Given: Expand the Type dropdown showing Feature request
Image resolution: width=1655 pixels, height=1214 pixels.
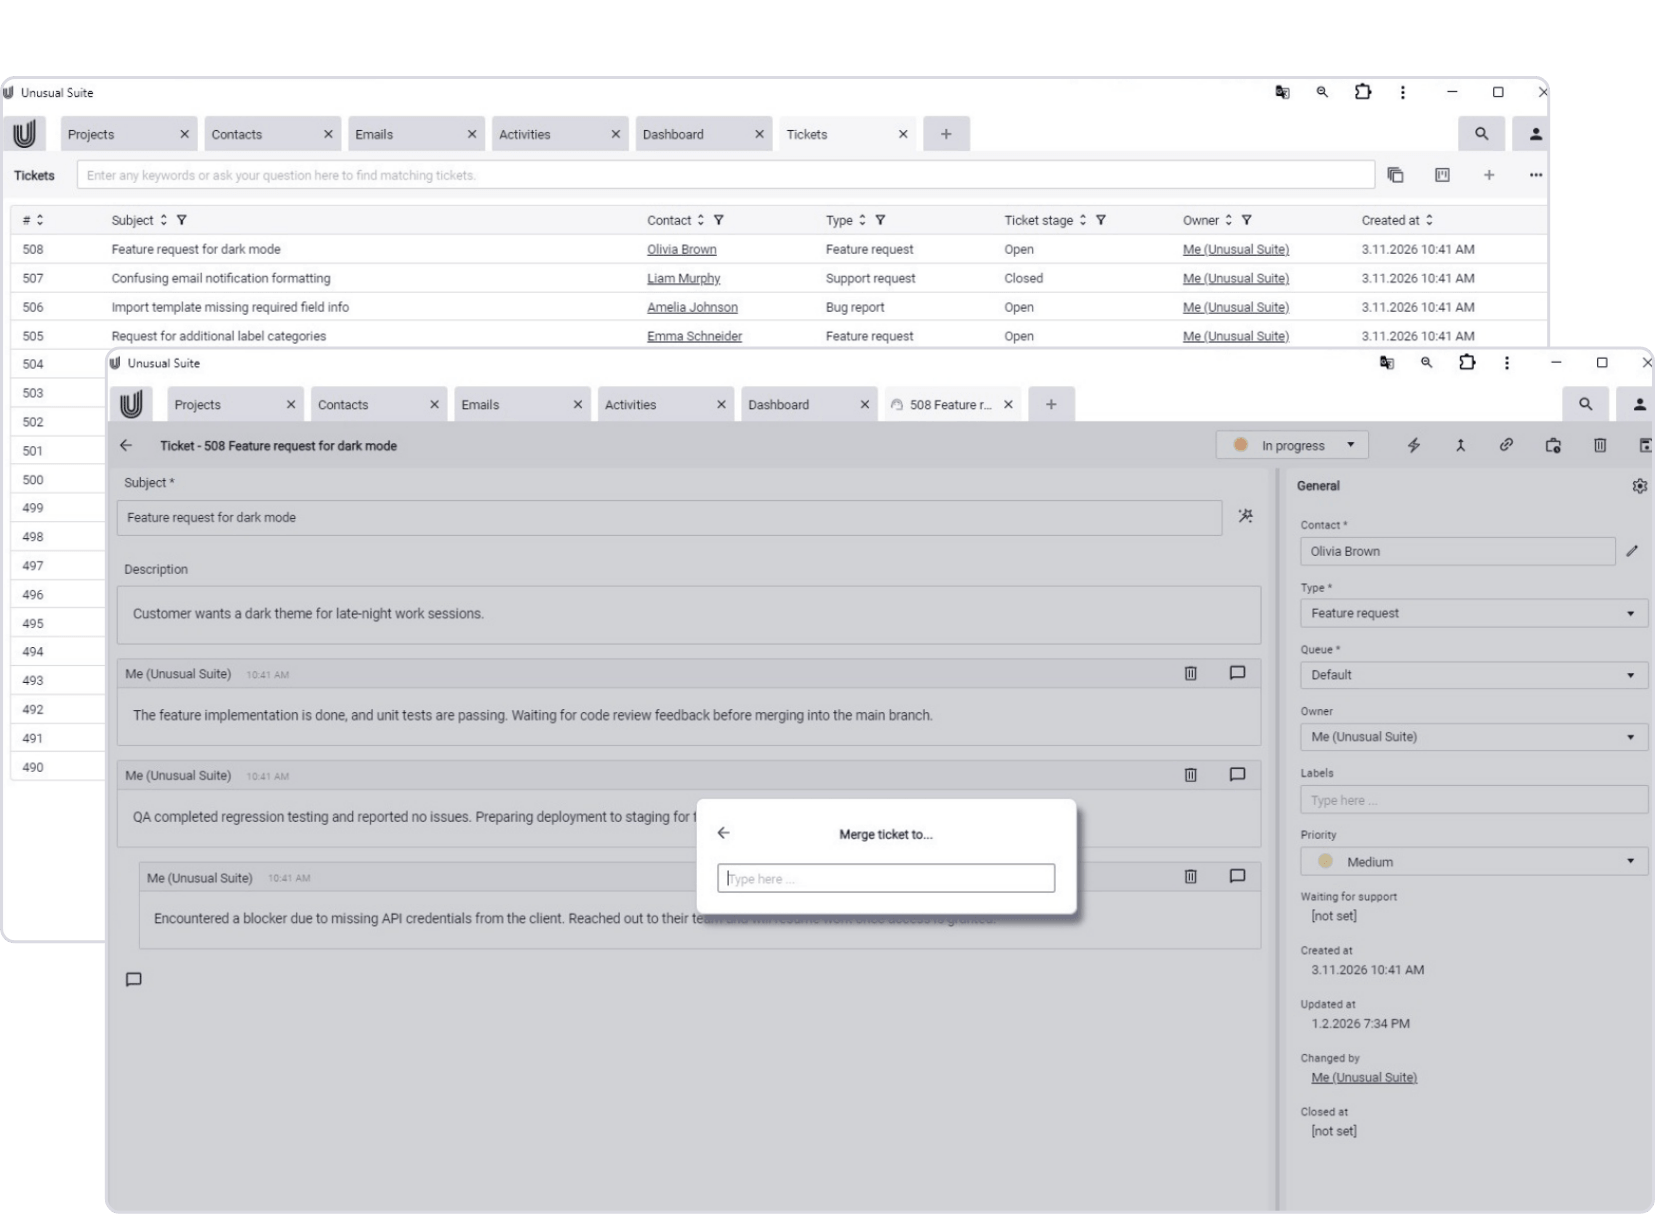Looking at the screenshot, I should coord(1472,613).
